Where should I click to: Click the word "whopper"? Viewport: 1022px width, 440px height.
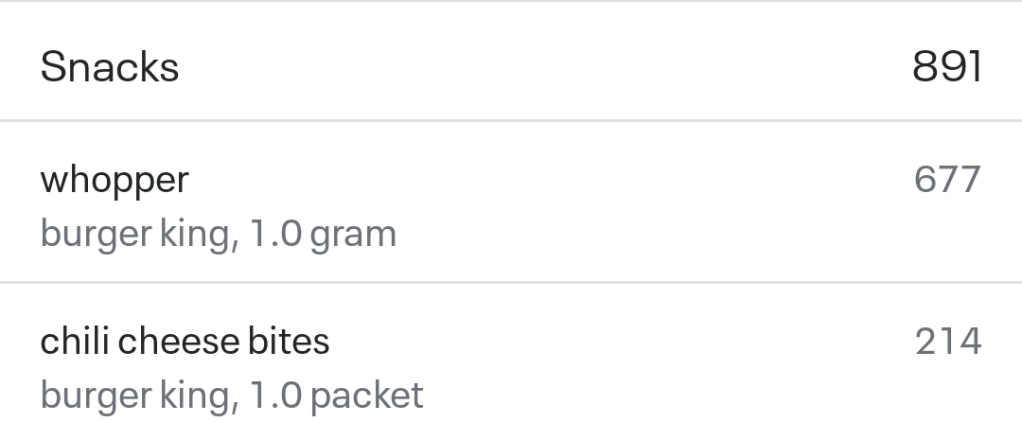click(x=114, y=182)
